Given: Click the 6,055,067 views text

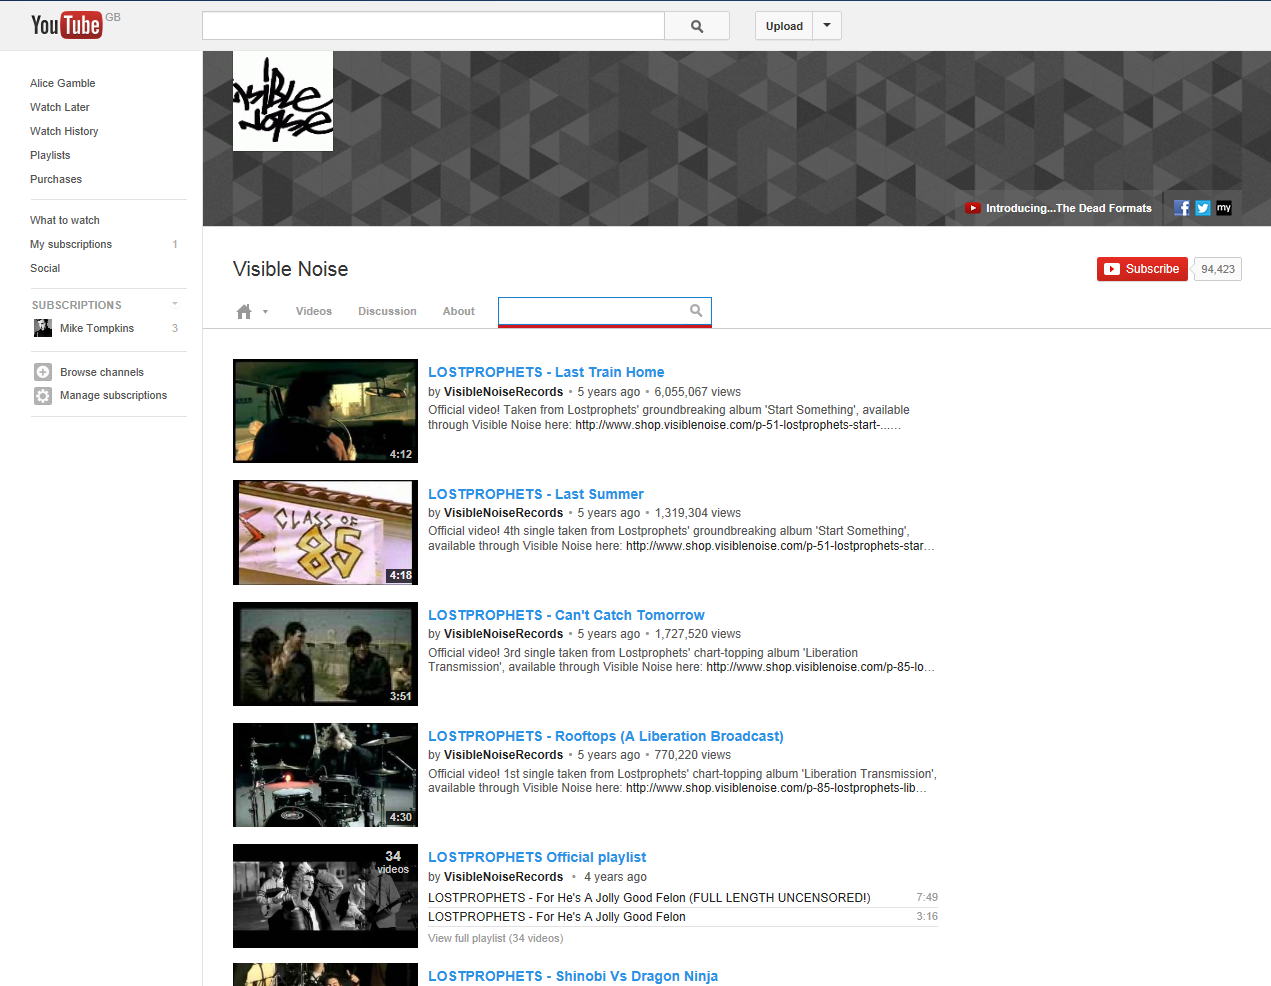Looking at the screenshot, I should [698, 392].
